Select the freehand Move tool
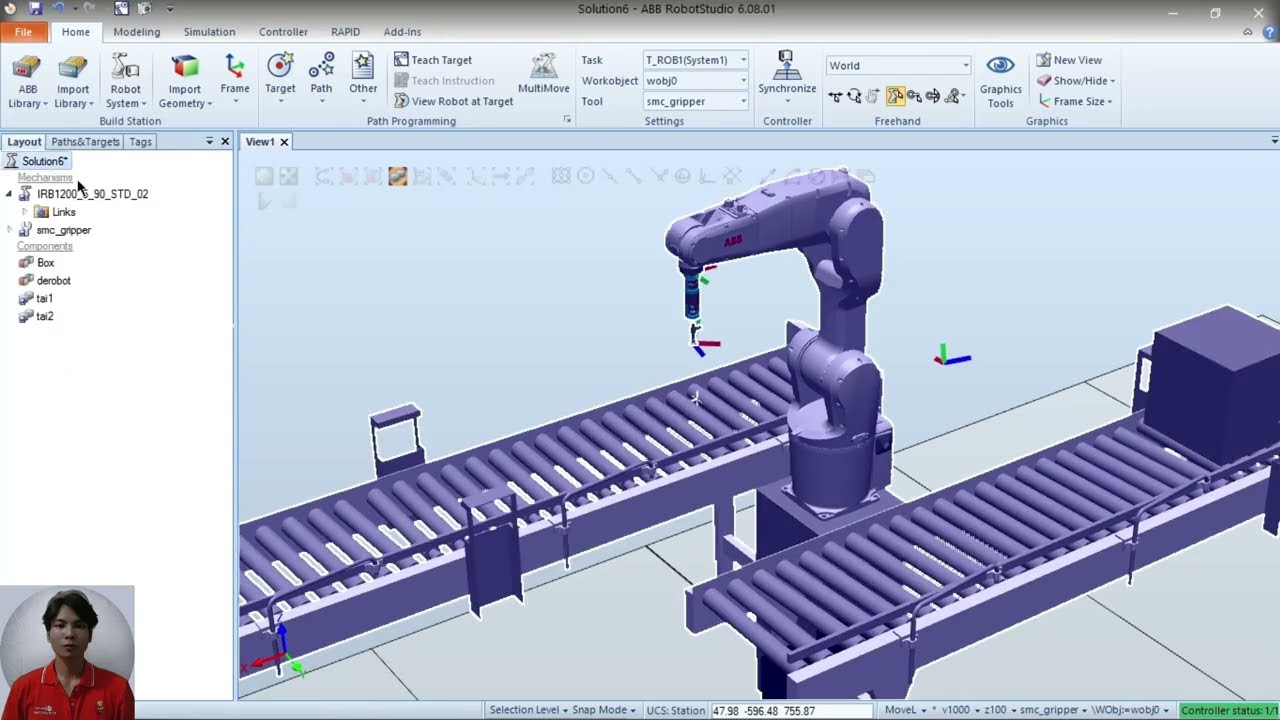 pos(835,96)
